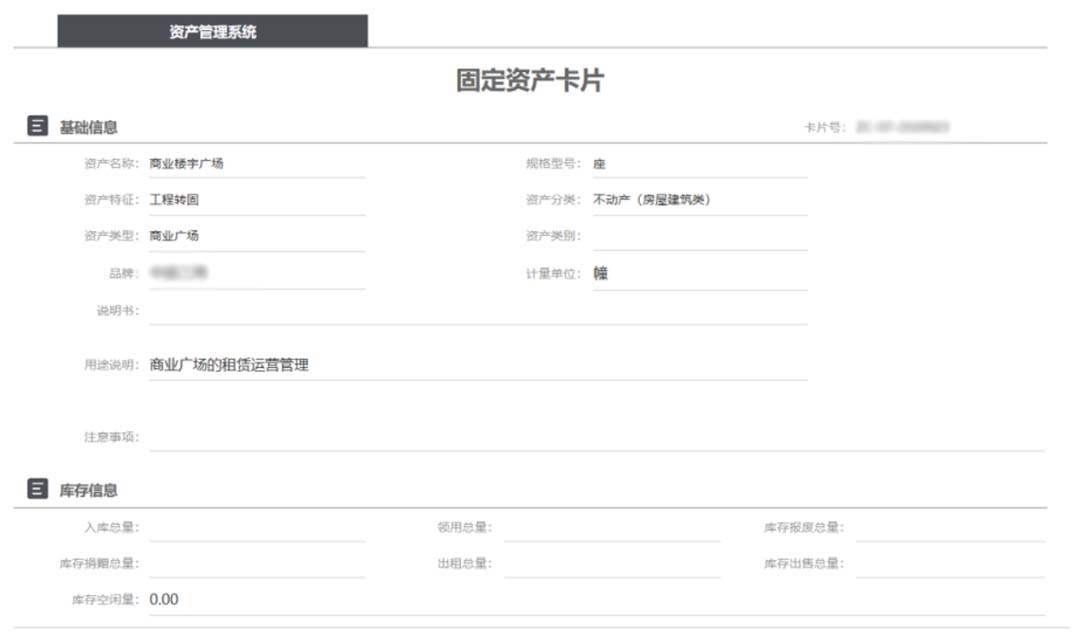Click the empty 库存报废总量 field
The height and width of the screenshot is (642, 1080).
click(951, 528)
